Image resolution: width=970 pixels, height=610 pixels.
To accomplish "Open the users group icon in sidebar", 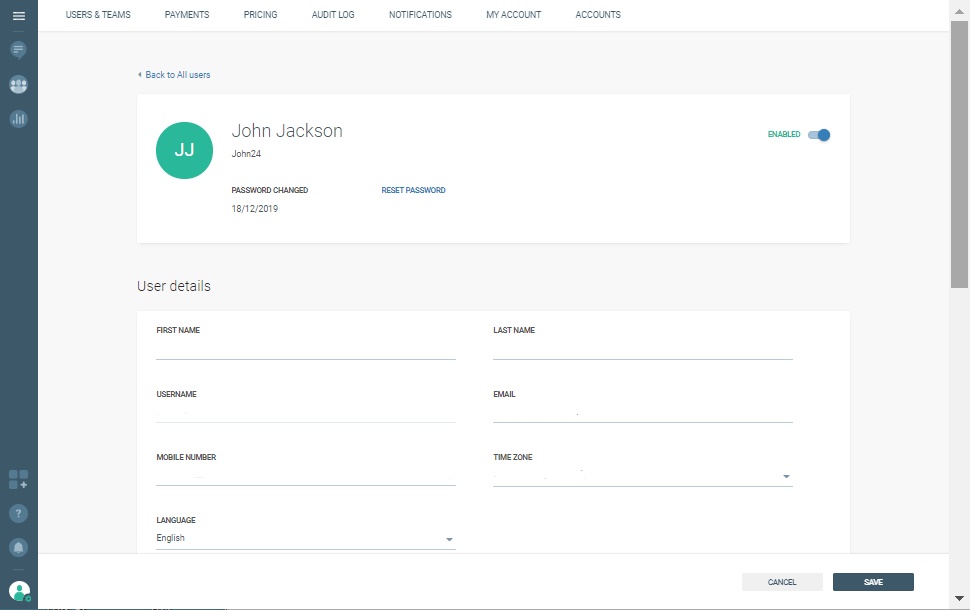I will coord(18,85).
